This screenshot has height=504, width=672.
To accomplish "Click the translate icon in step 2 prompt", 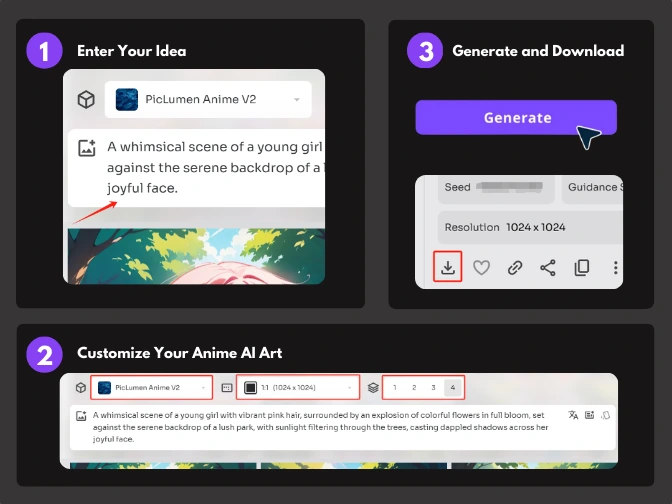I will point(573,414).
